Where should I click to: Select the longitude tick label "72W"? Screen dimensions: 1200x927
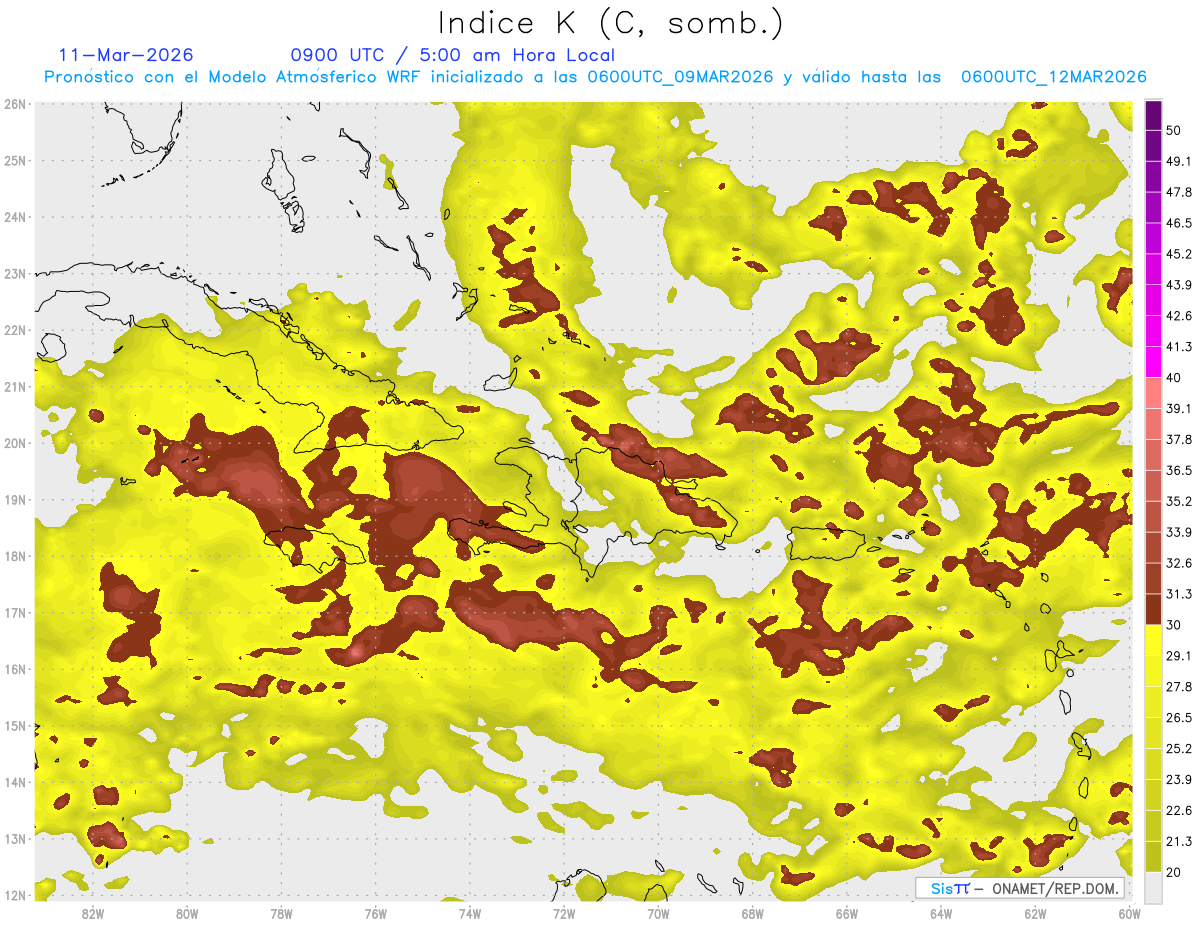(x=564, y=914)
